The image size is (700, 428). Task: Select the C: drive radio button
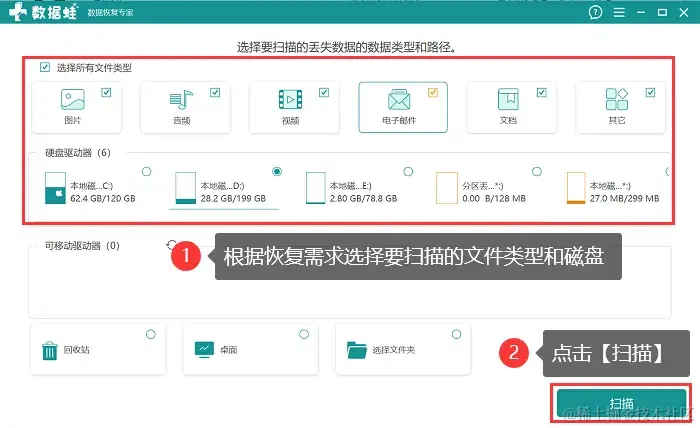(146, 171)
